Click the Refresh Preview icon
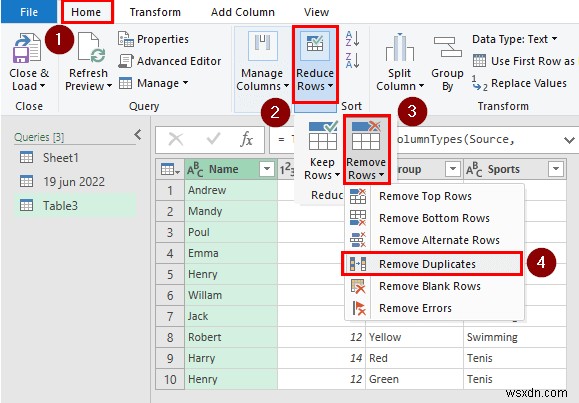579x403 pixels. coord(91,48)
